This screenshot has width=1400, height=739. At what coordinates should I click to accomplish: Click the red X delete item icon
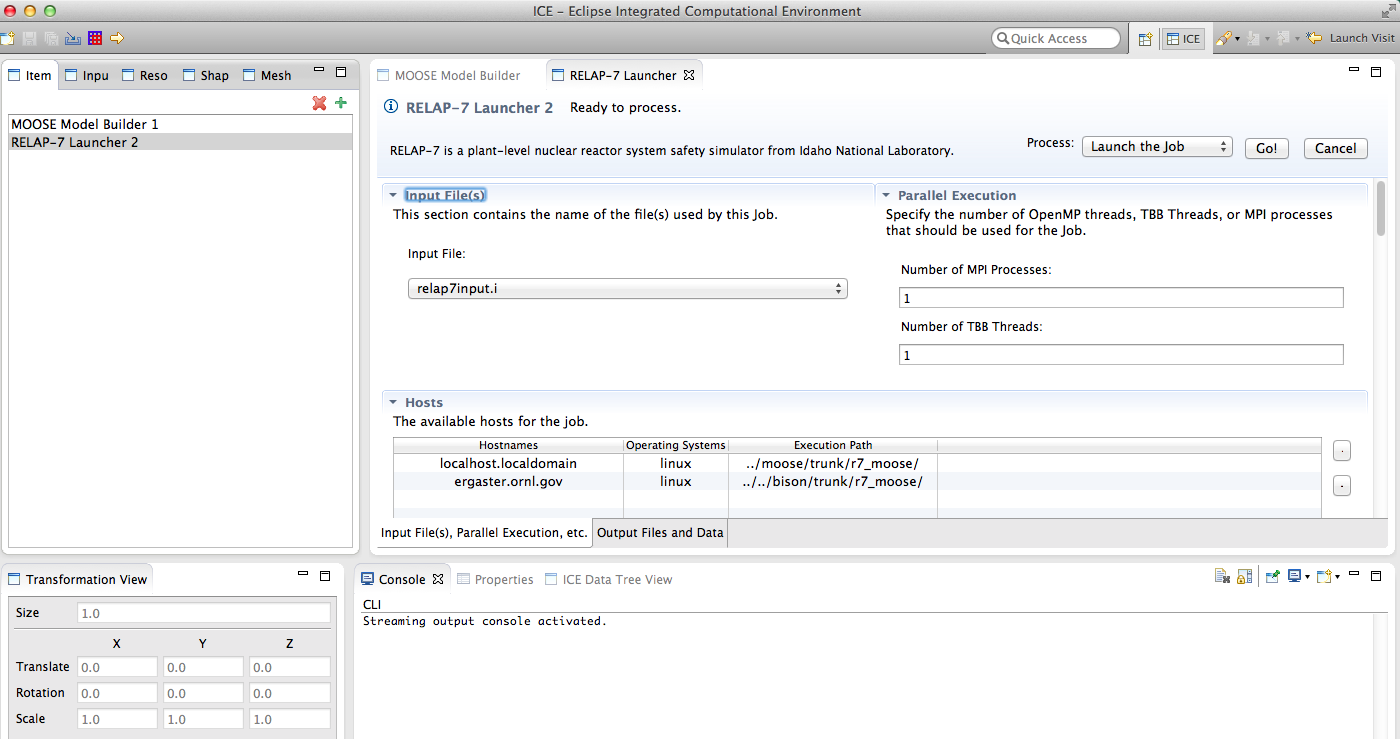click(319, 103)
